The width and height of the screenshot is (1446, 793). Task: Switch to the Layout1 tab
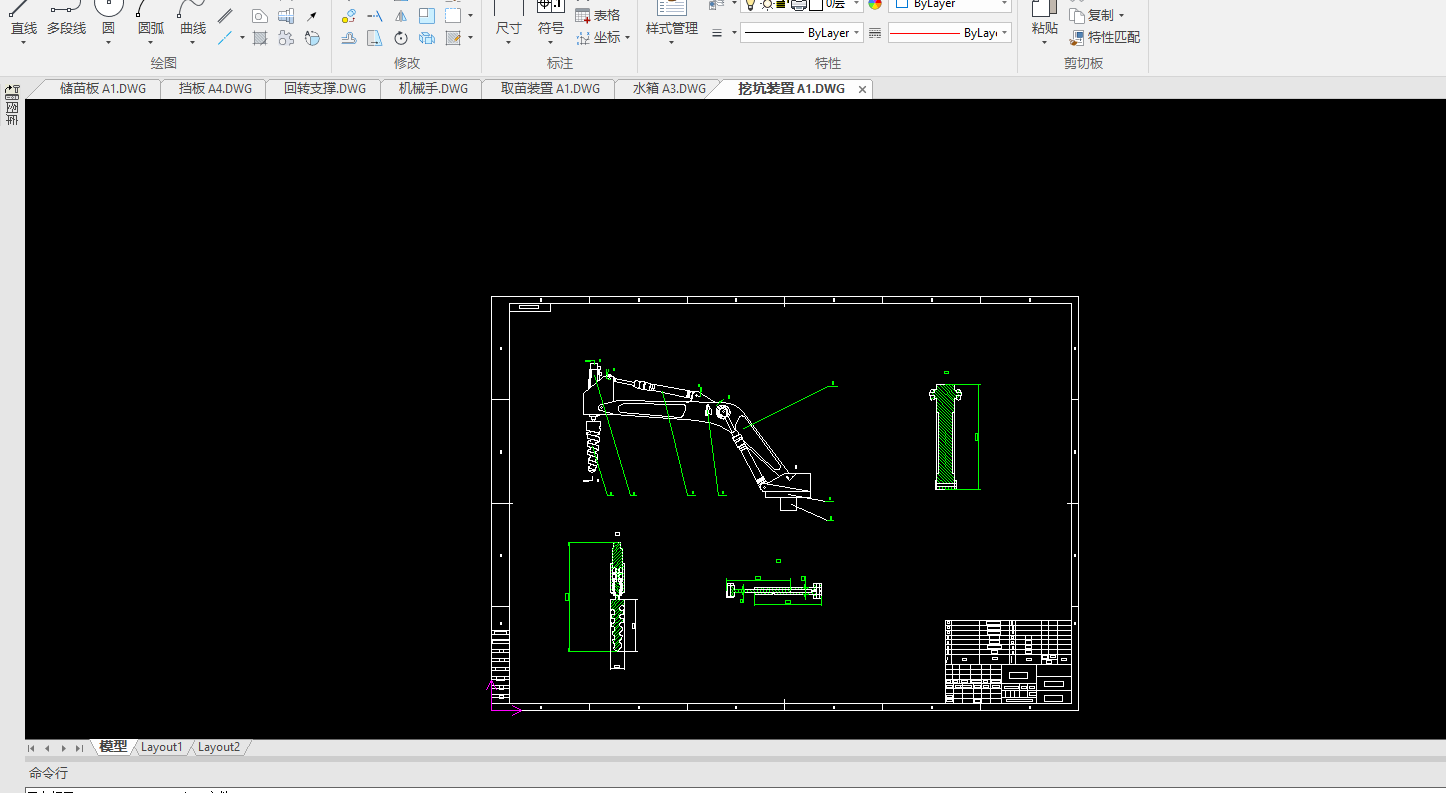pos(161,747)
